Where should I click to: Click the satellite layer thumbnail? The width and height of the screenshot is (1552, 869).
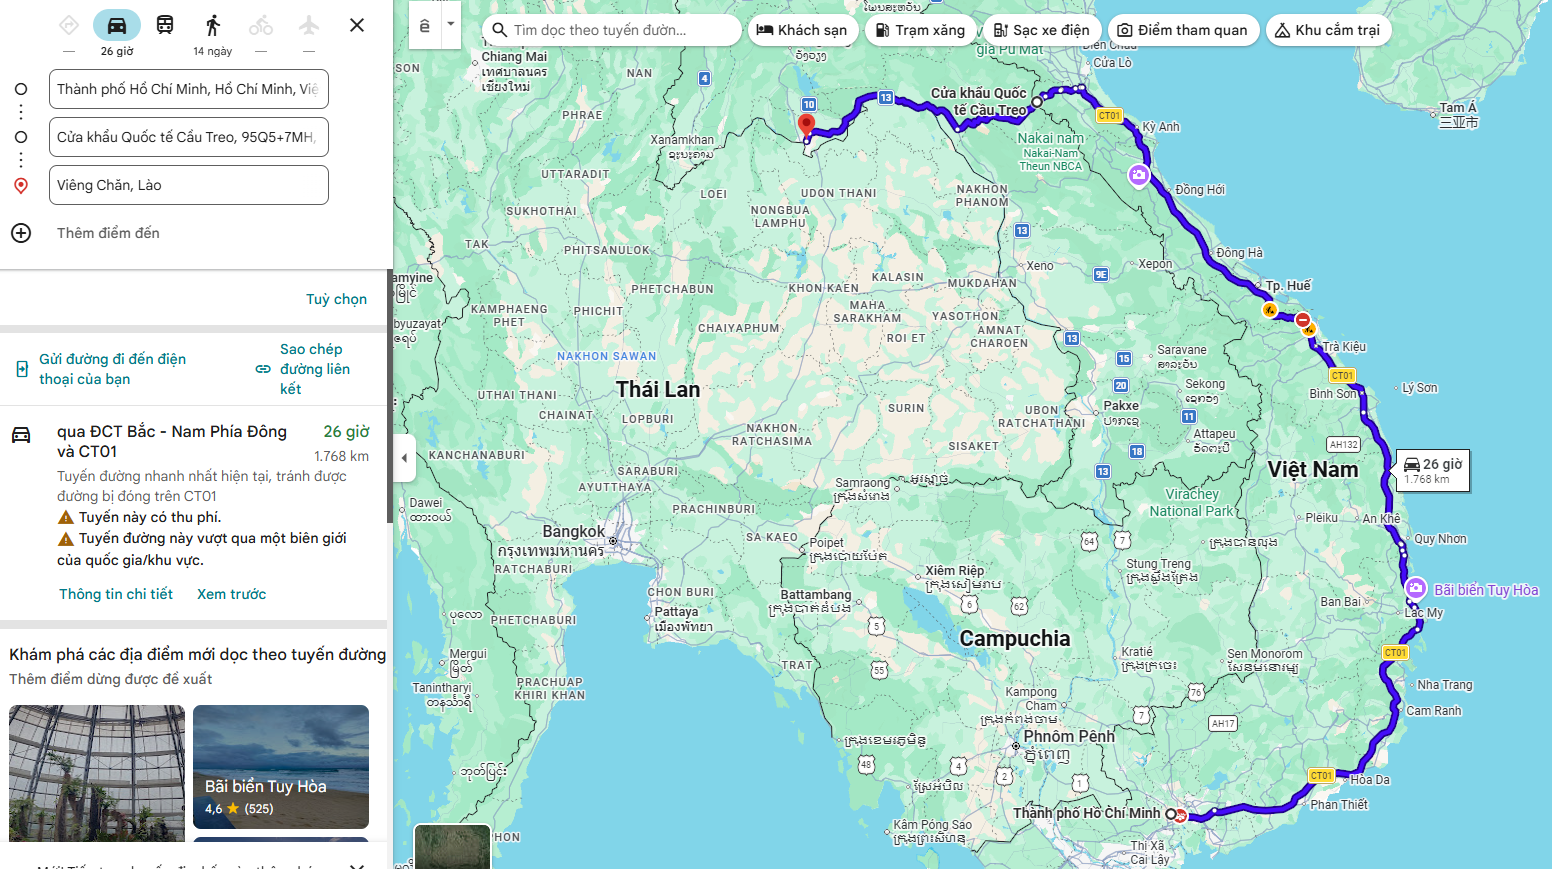tap(452, 846)
